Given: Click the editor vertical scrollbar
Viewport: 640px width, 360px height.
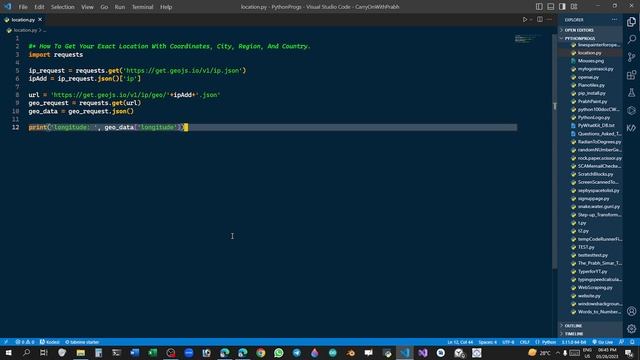Looking at the screenshot, I should [x=554, y=151].
